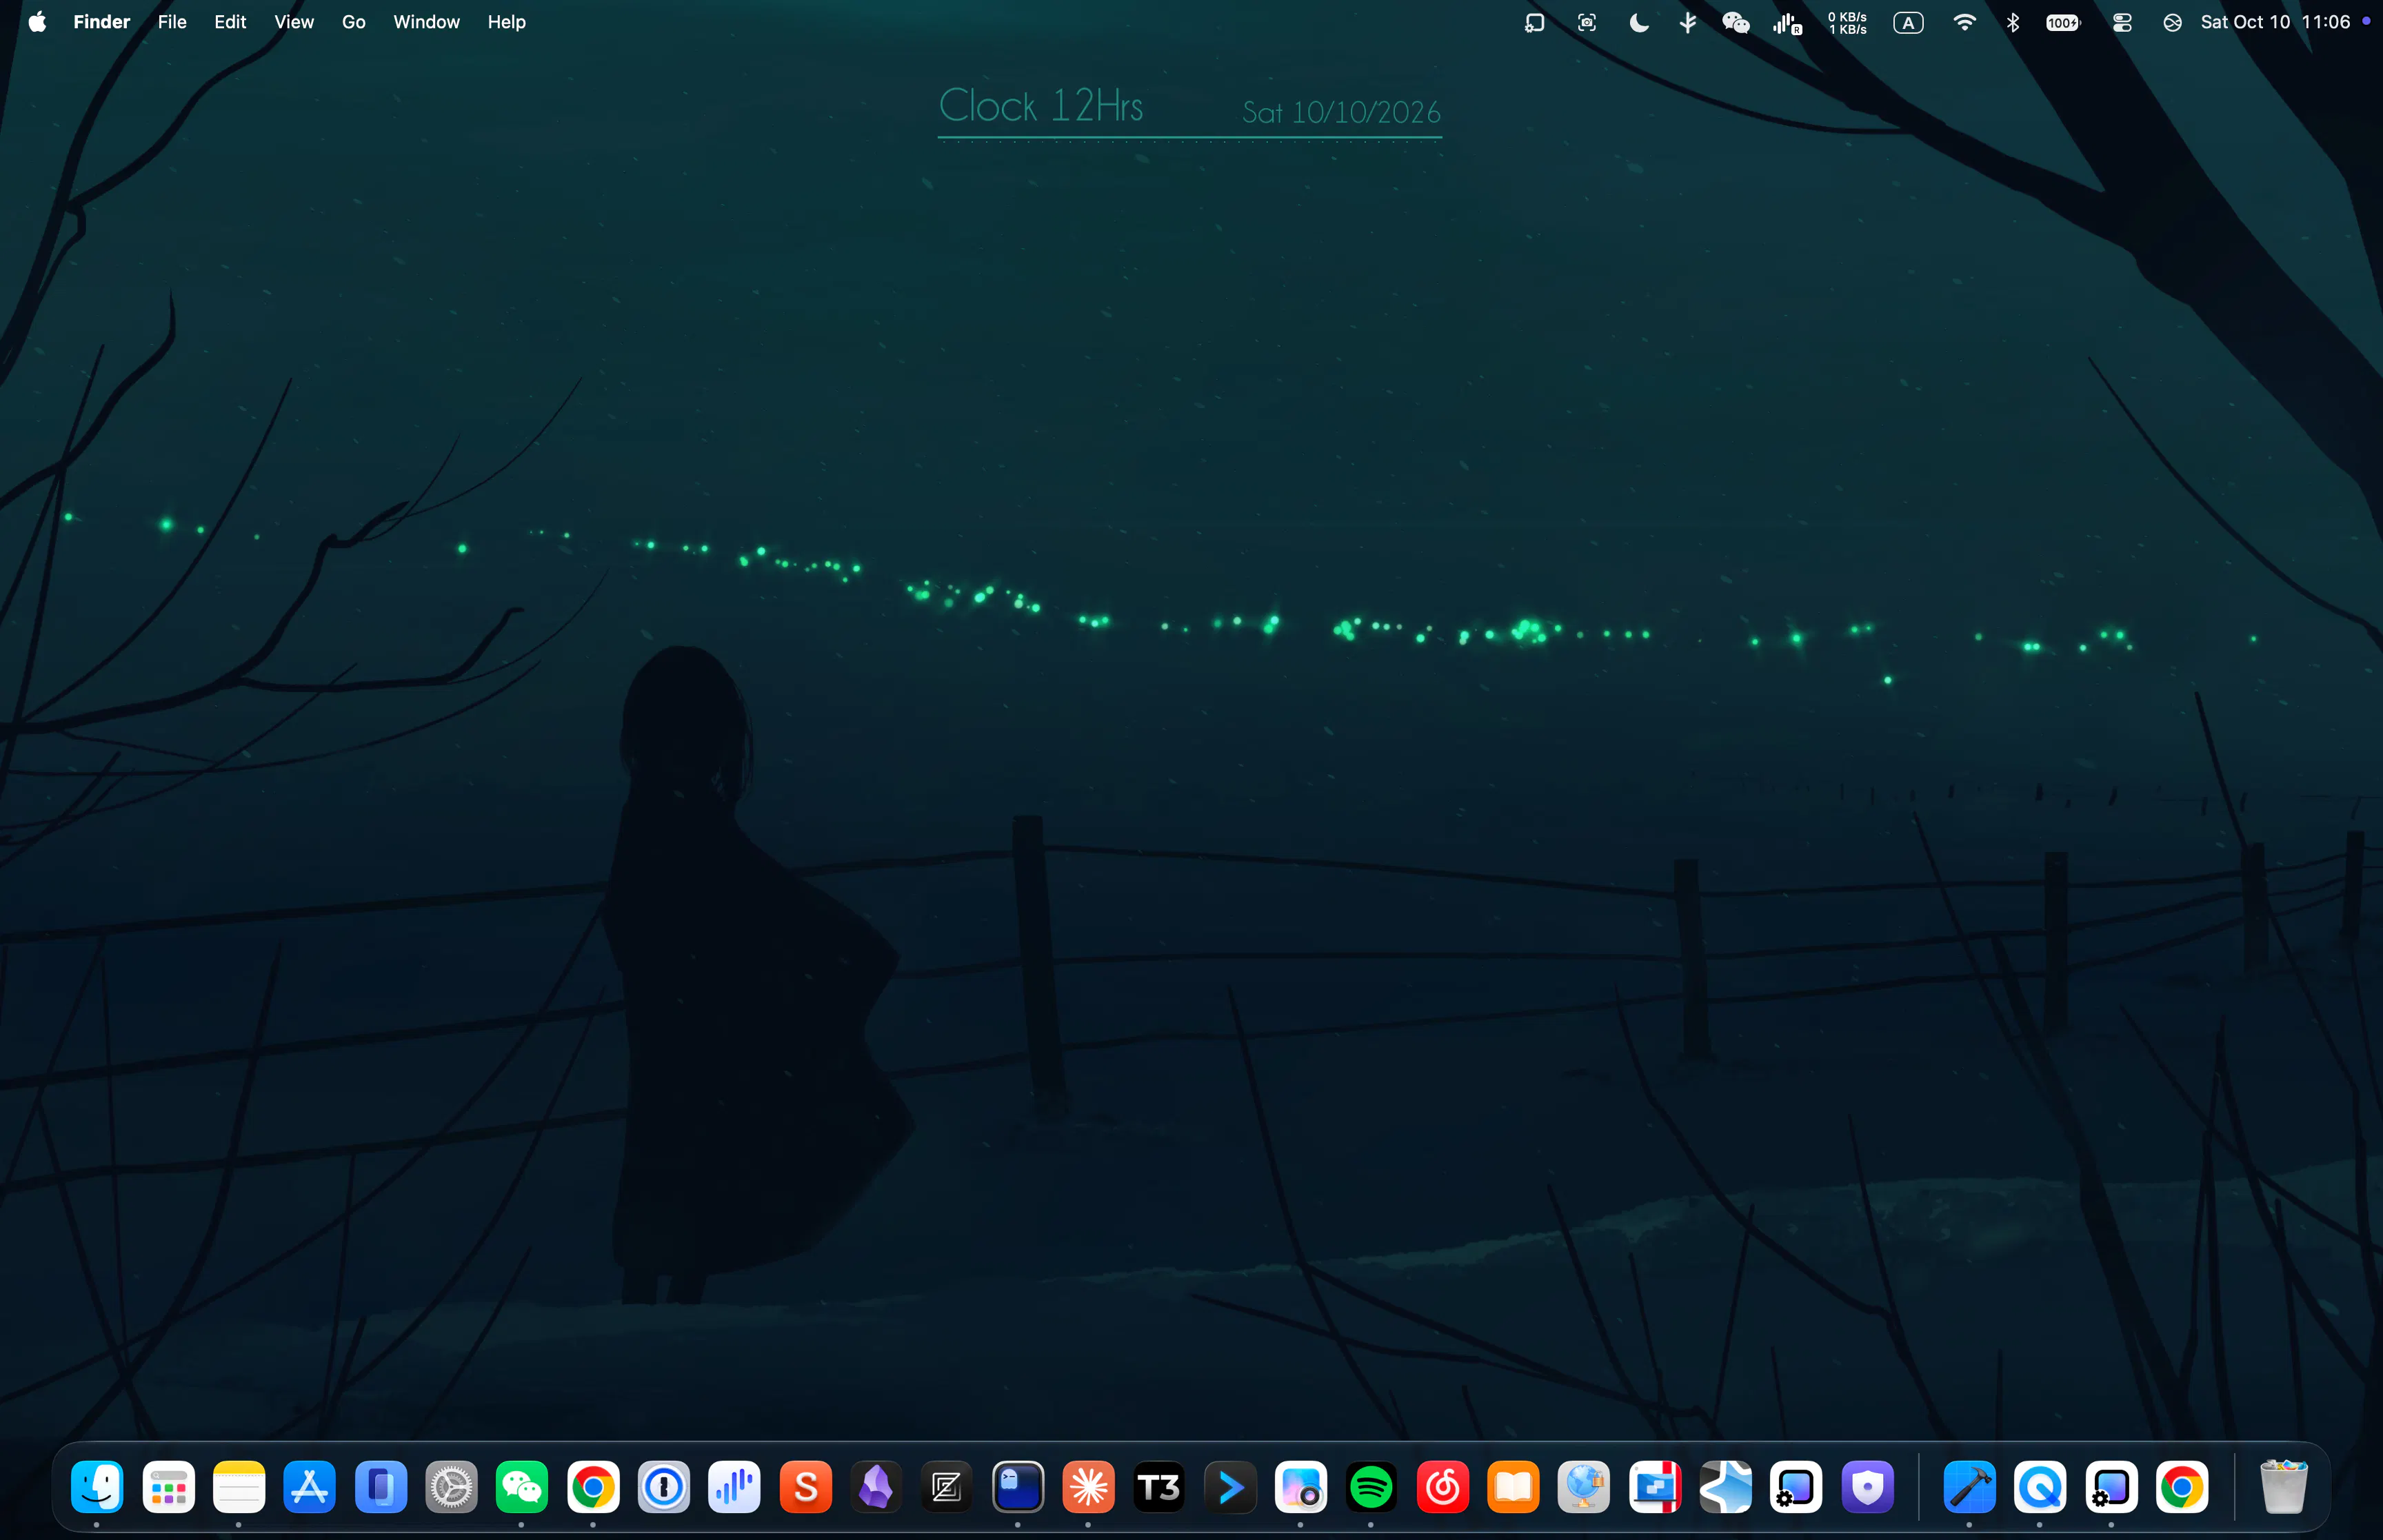Open Bluetooth menu bar icon
Screen dimensions: 2383x1540
(x=2013, y=22)
